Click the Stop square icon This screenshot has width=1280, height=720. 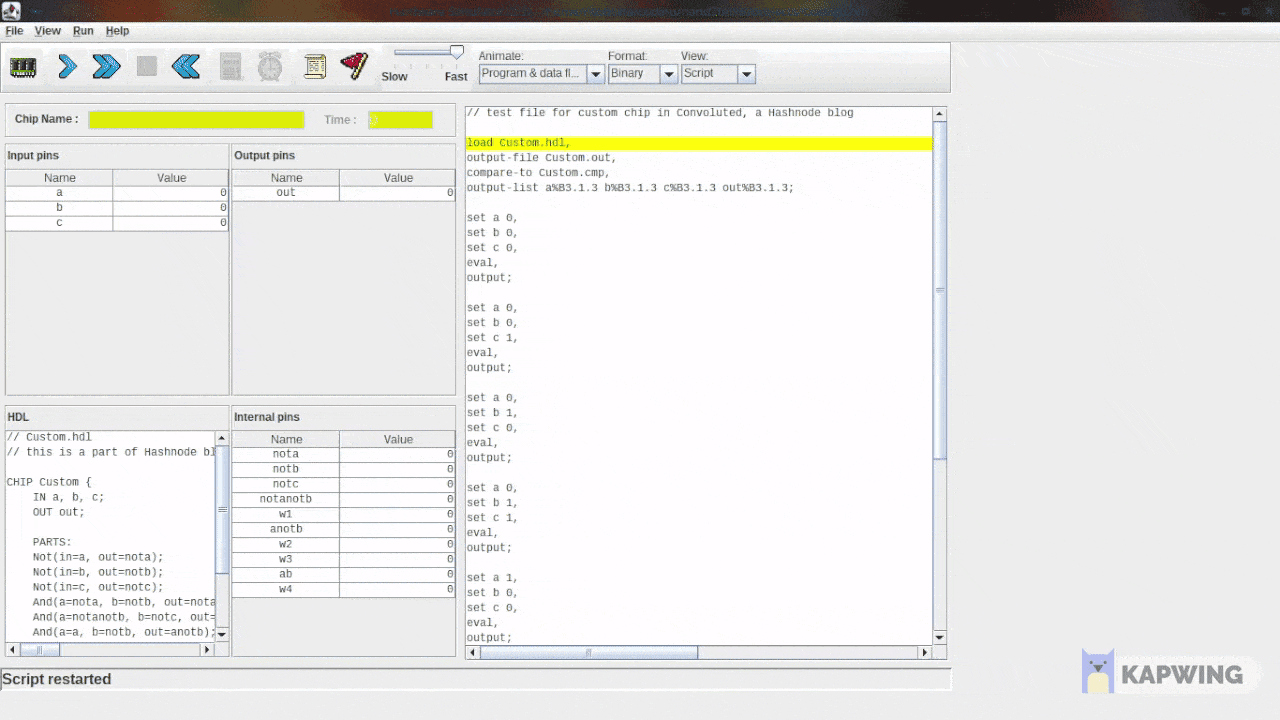[147, 67]
